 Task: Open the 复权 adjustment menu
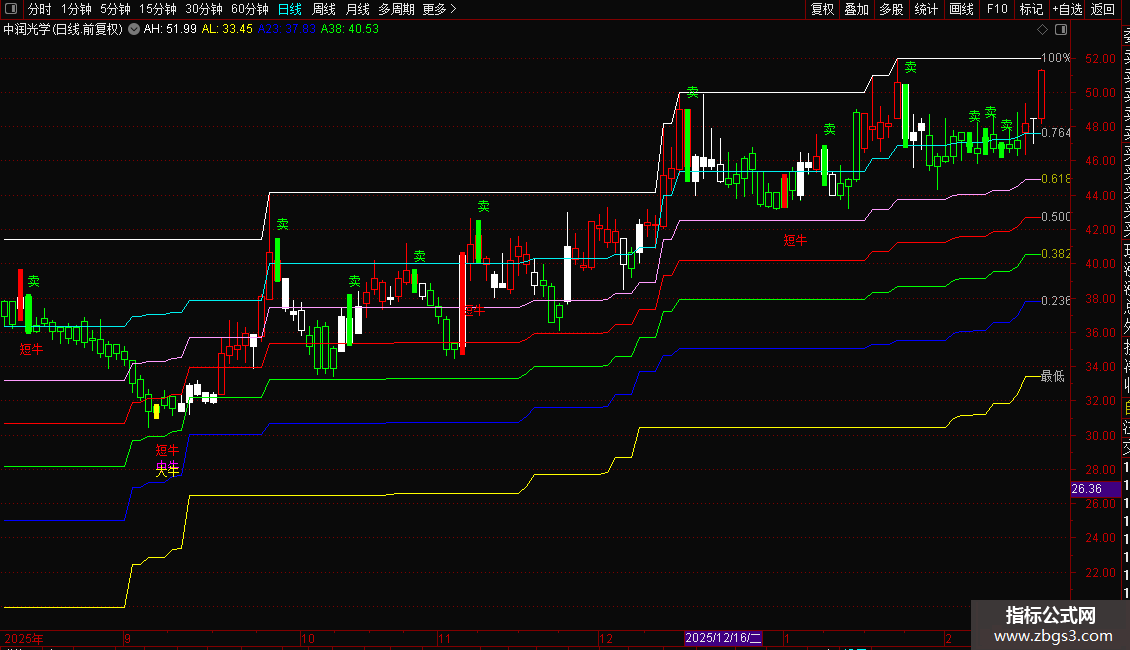(822, 9)
